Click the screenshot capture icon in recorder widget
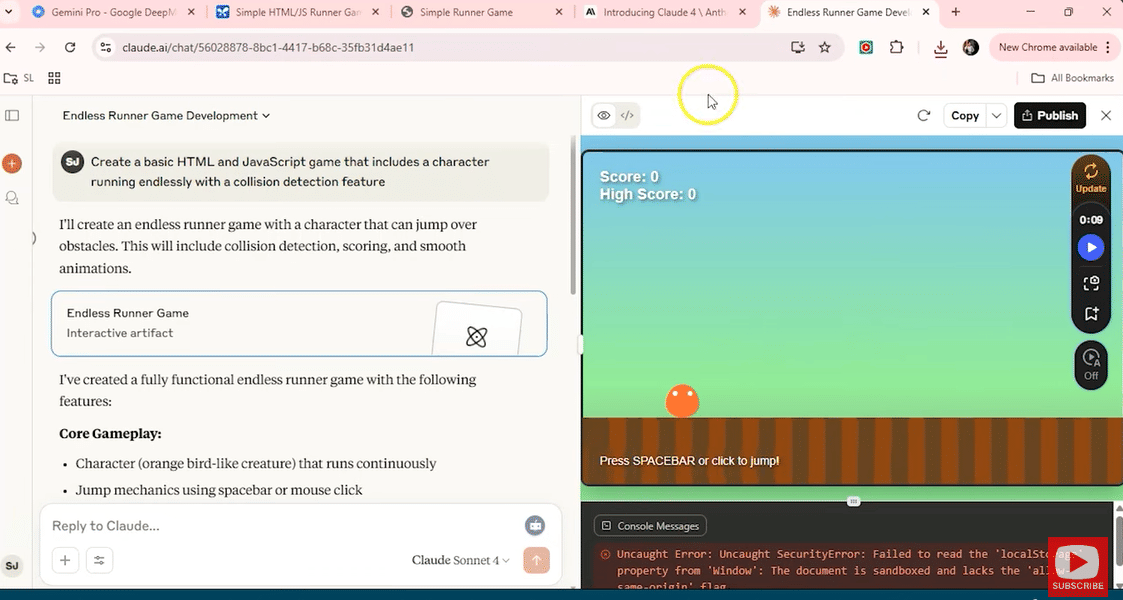The image size is (1123, 600). [x=1091, y=283]
